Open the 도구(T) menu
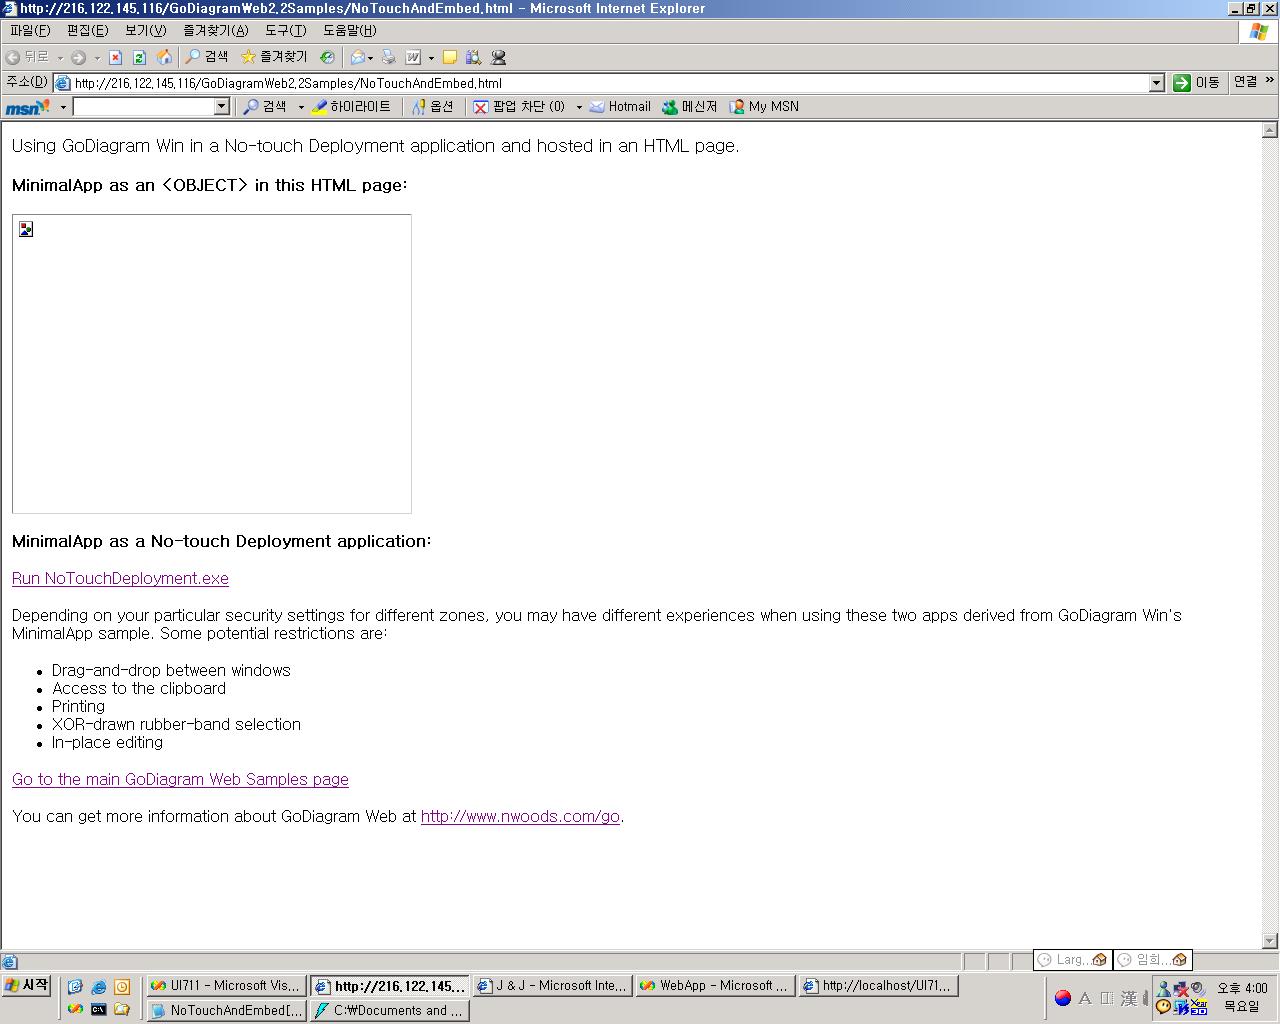Screen dimensions: 1280x1024 (285, 31)
